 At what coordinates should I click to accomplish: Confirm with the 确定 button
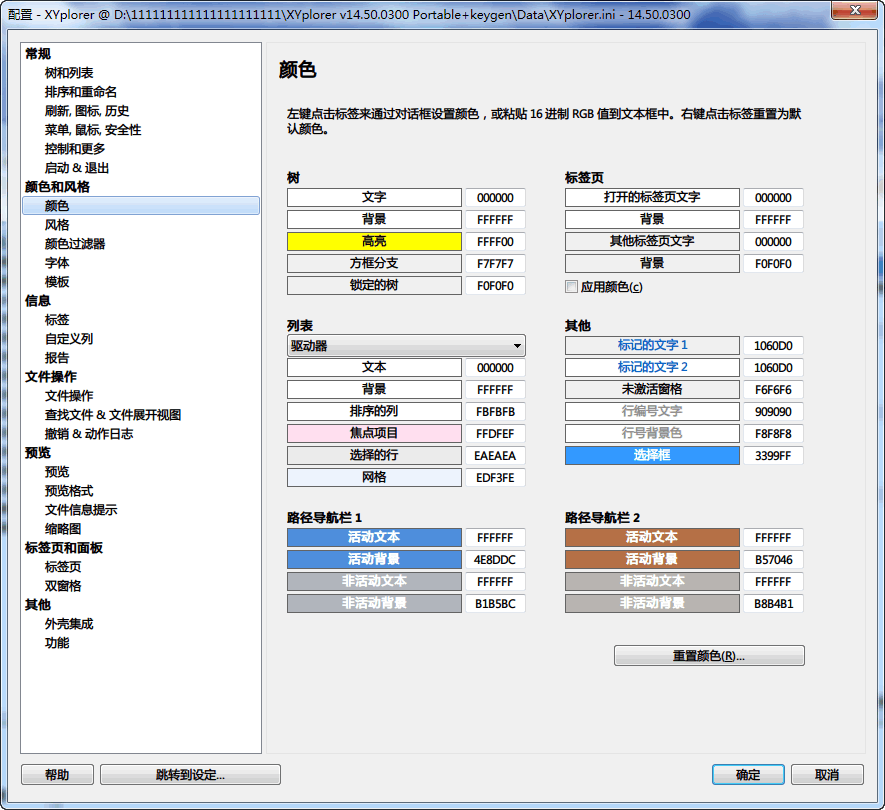point(748,774)
